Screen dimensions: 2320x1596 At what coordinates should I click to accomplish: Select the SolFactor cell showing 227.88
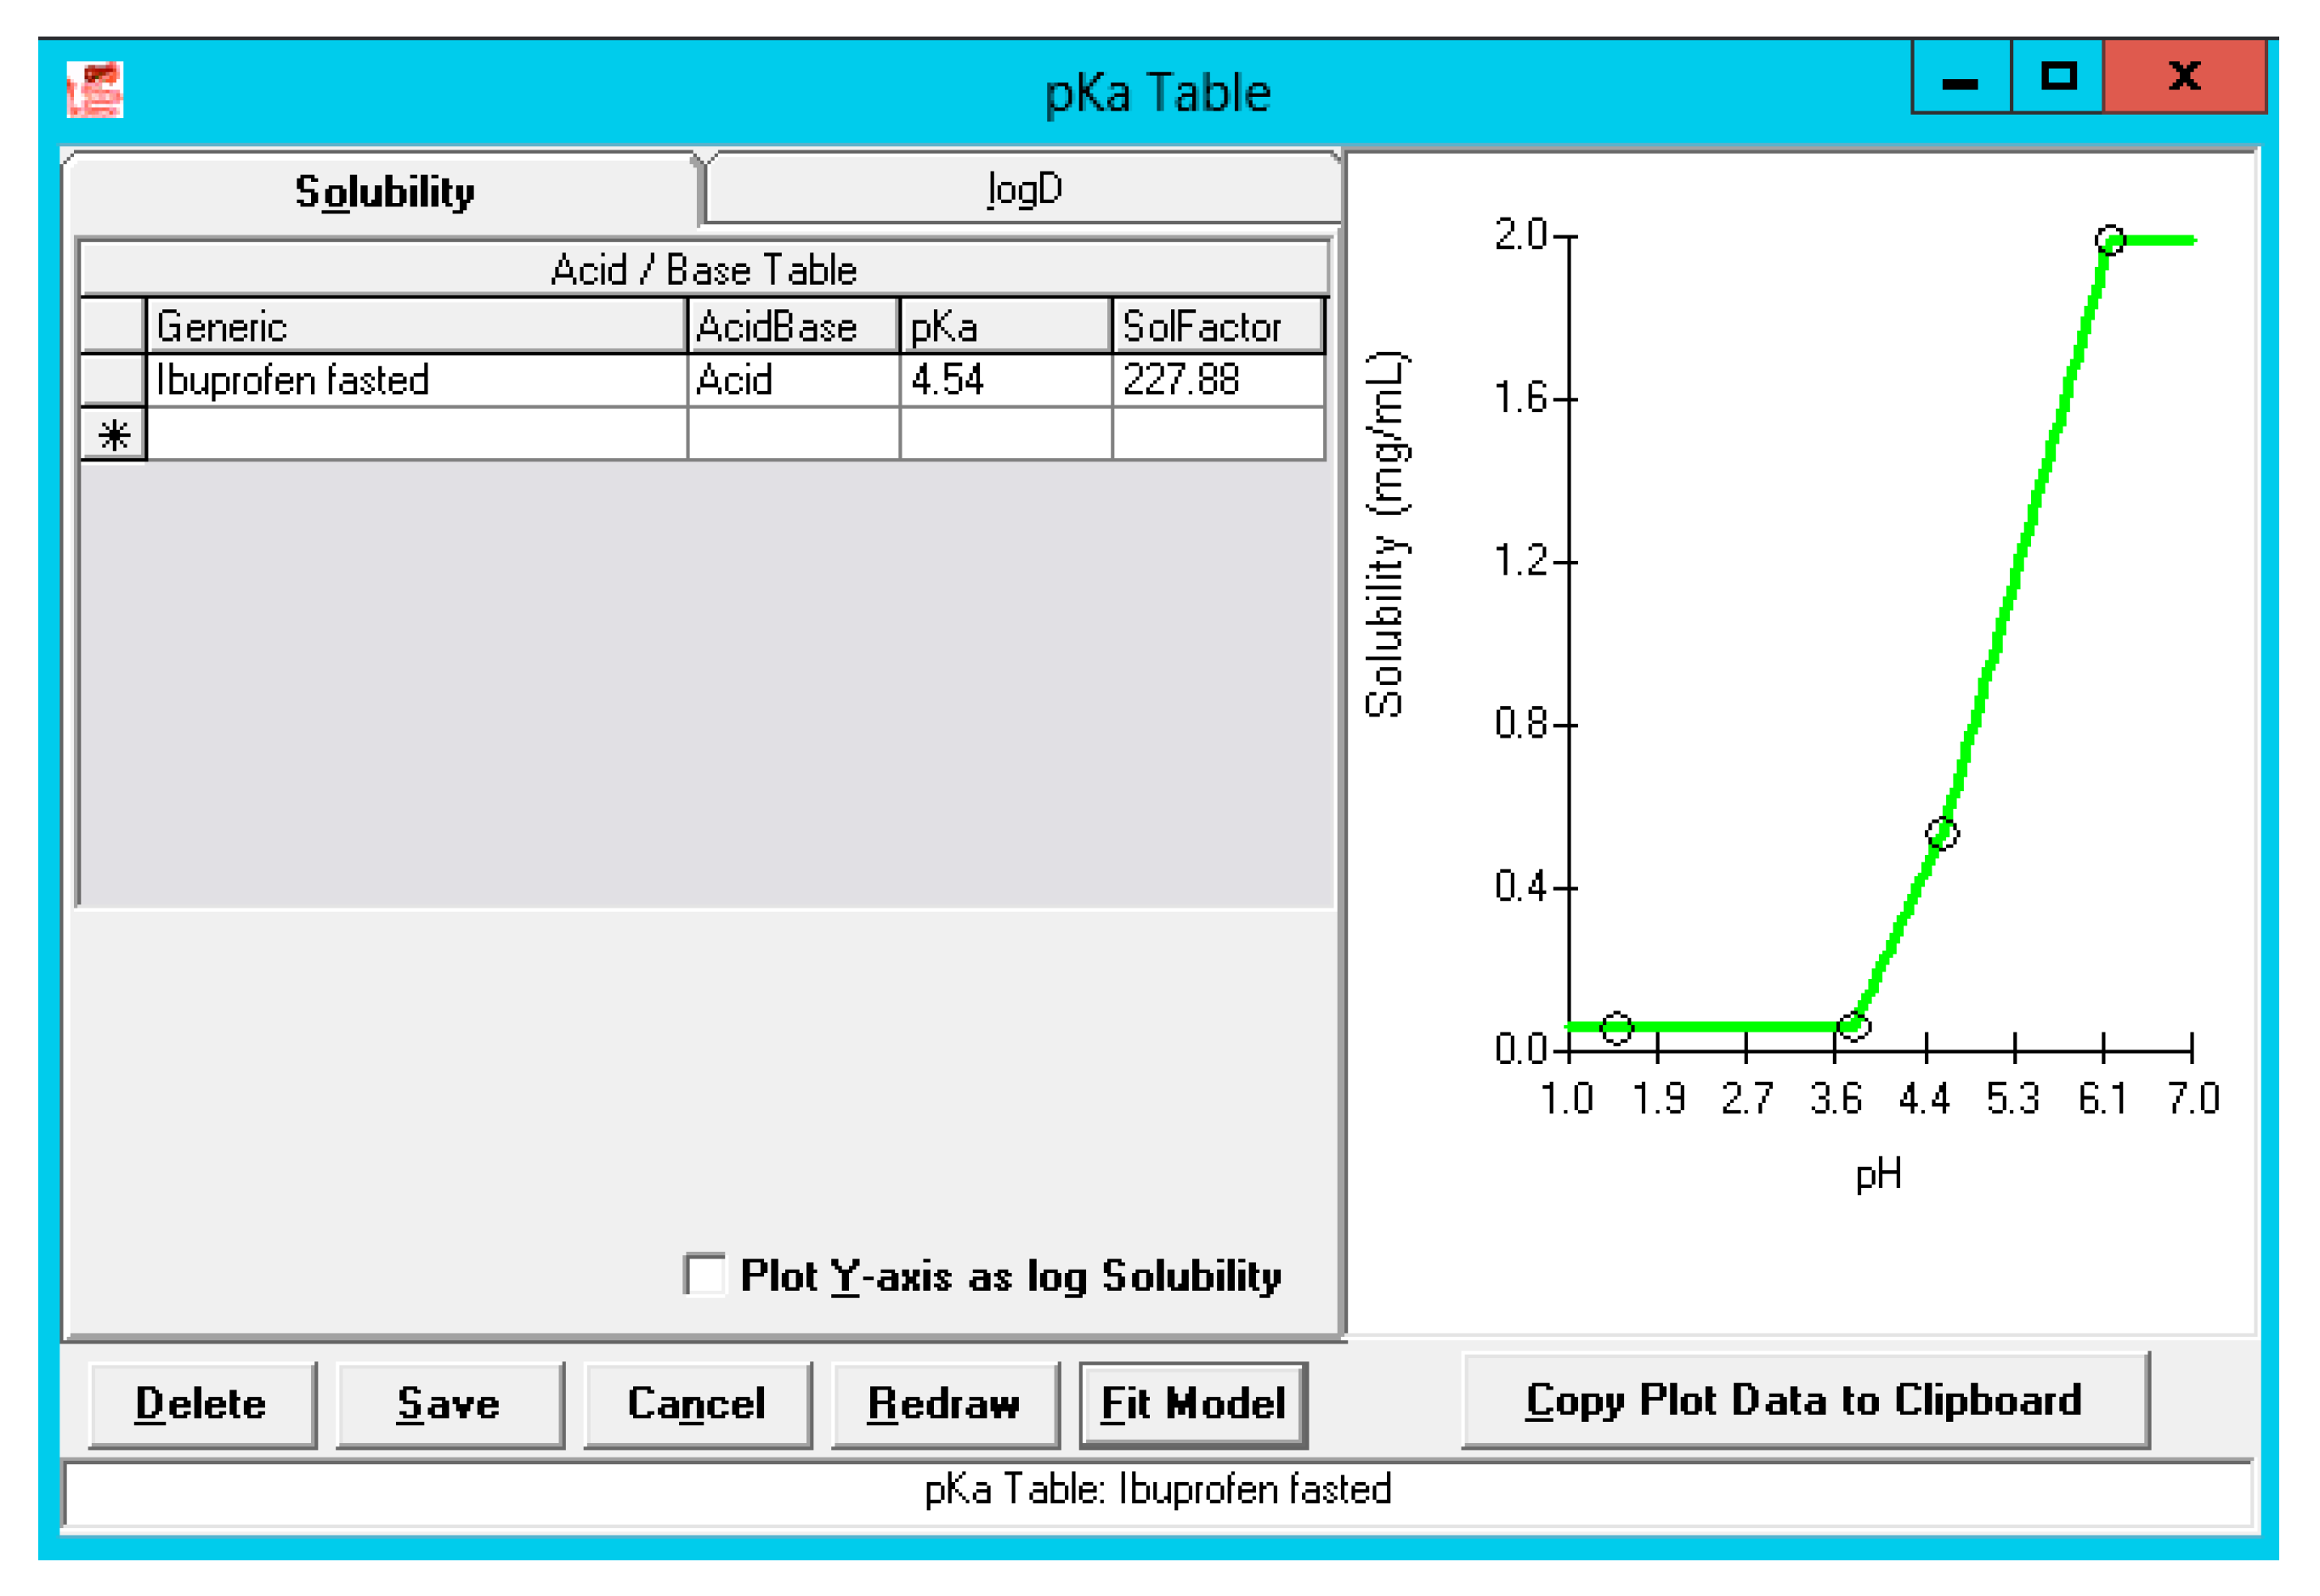(1218, 380)
